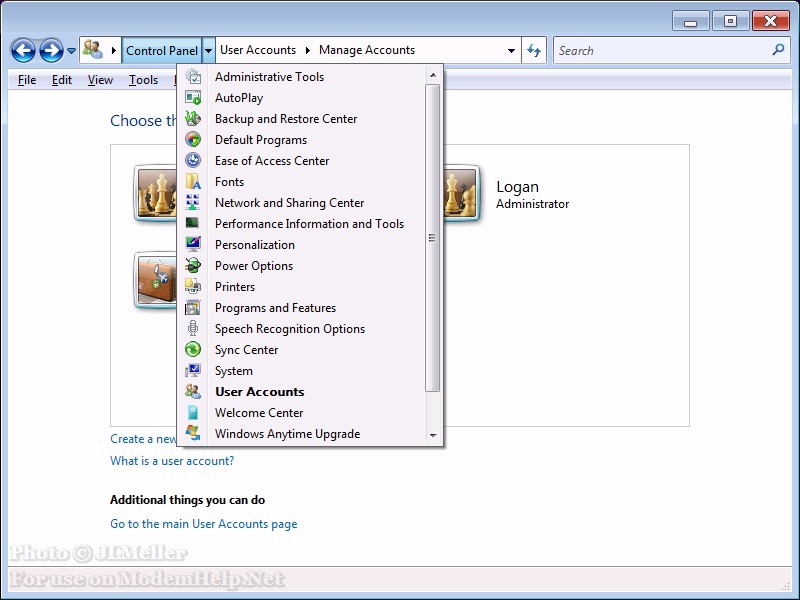Click the Manage Accounts breadcrumb
Image resolution: width=800 pixels, height=600 pixels.
pos(367,50)
